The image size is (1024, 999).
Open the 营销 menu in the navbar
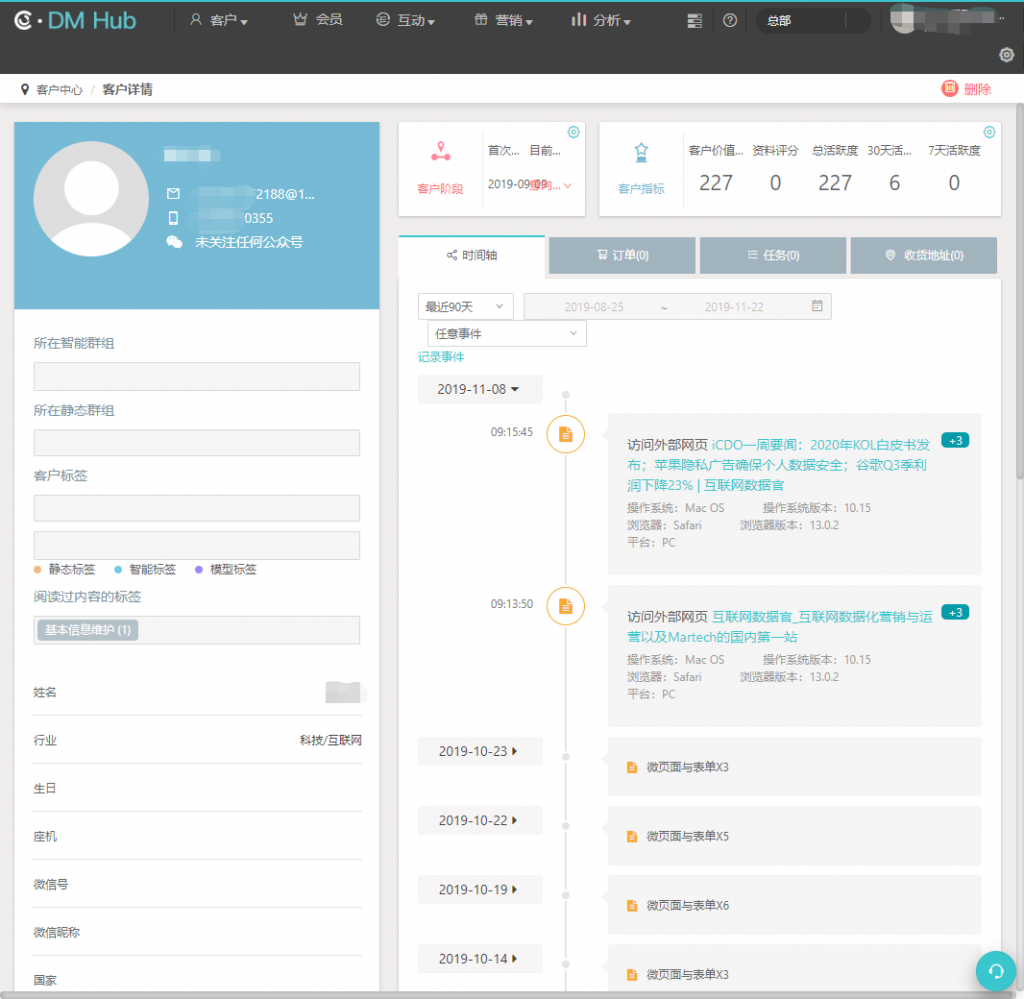pos(503,21)
